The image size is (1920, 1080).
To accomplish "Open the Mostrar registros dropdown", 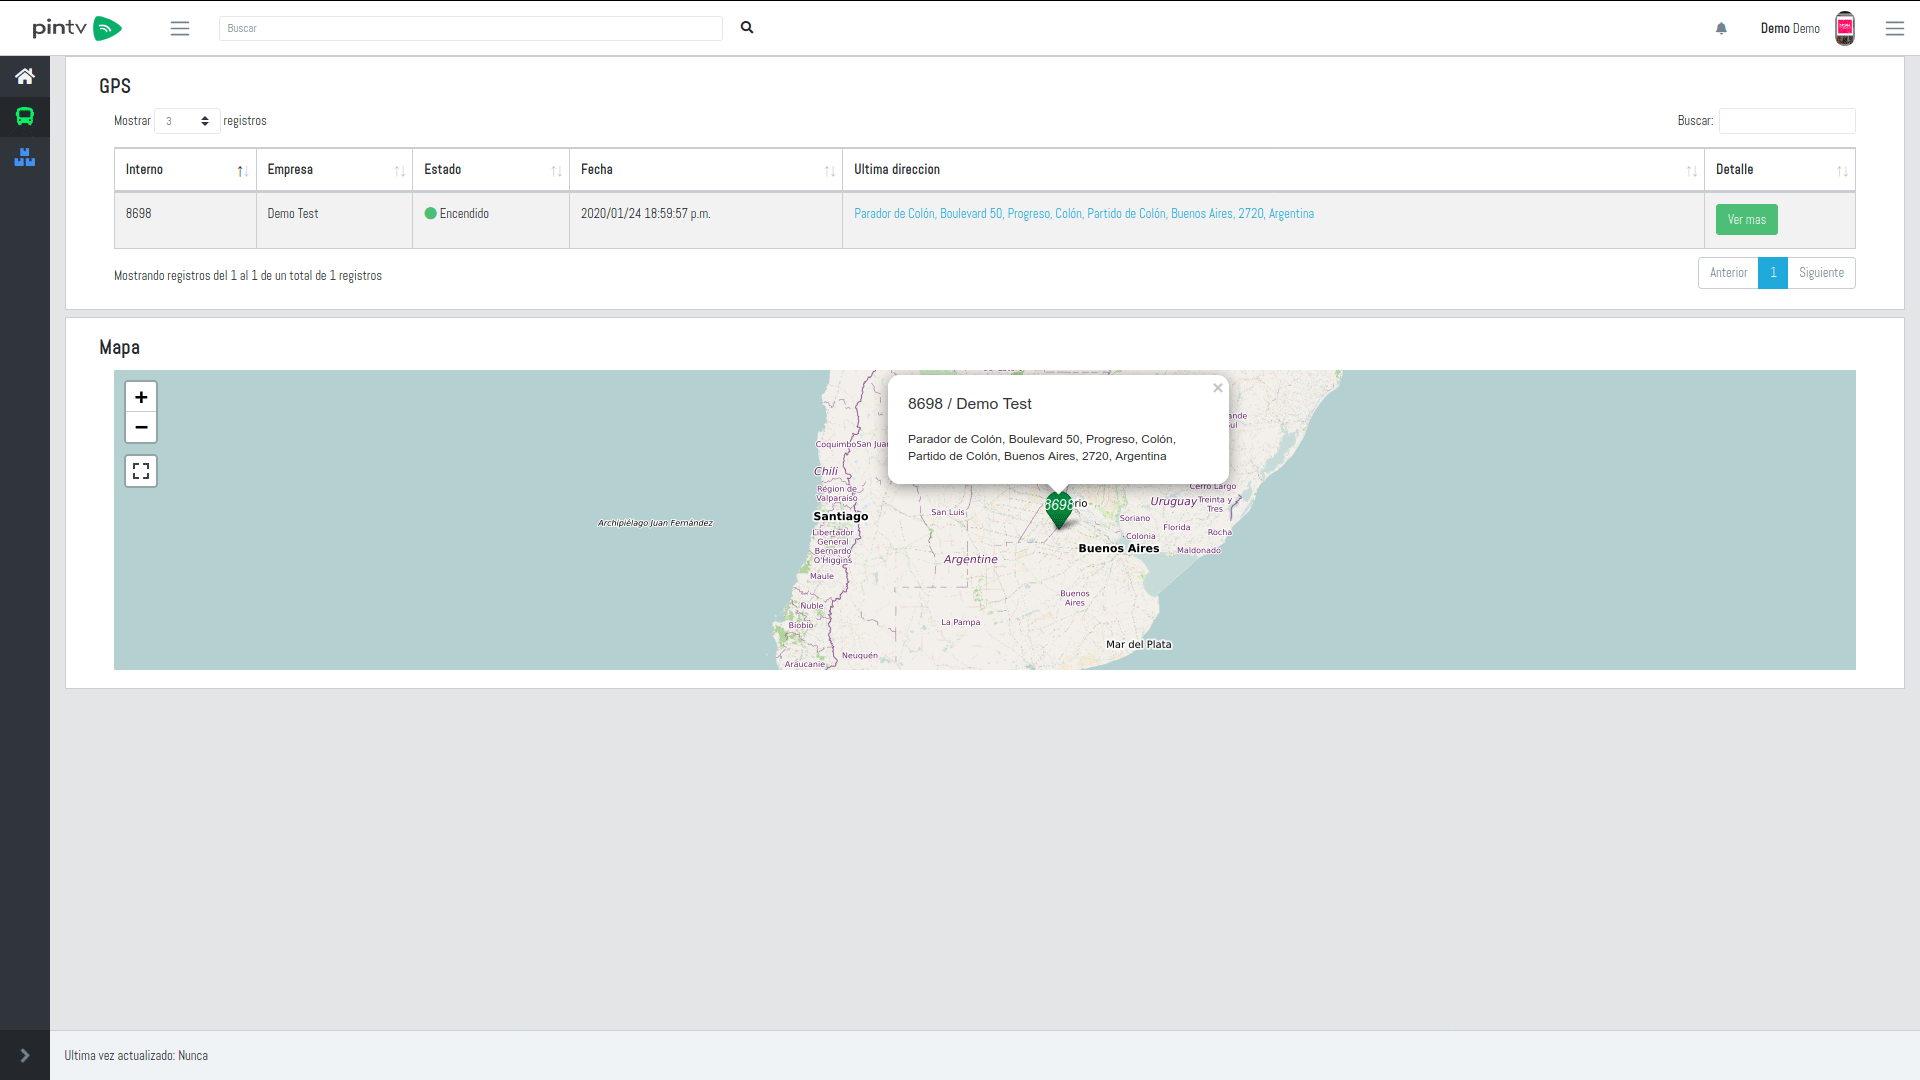I will [187, 121].
